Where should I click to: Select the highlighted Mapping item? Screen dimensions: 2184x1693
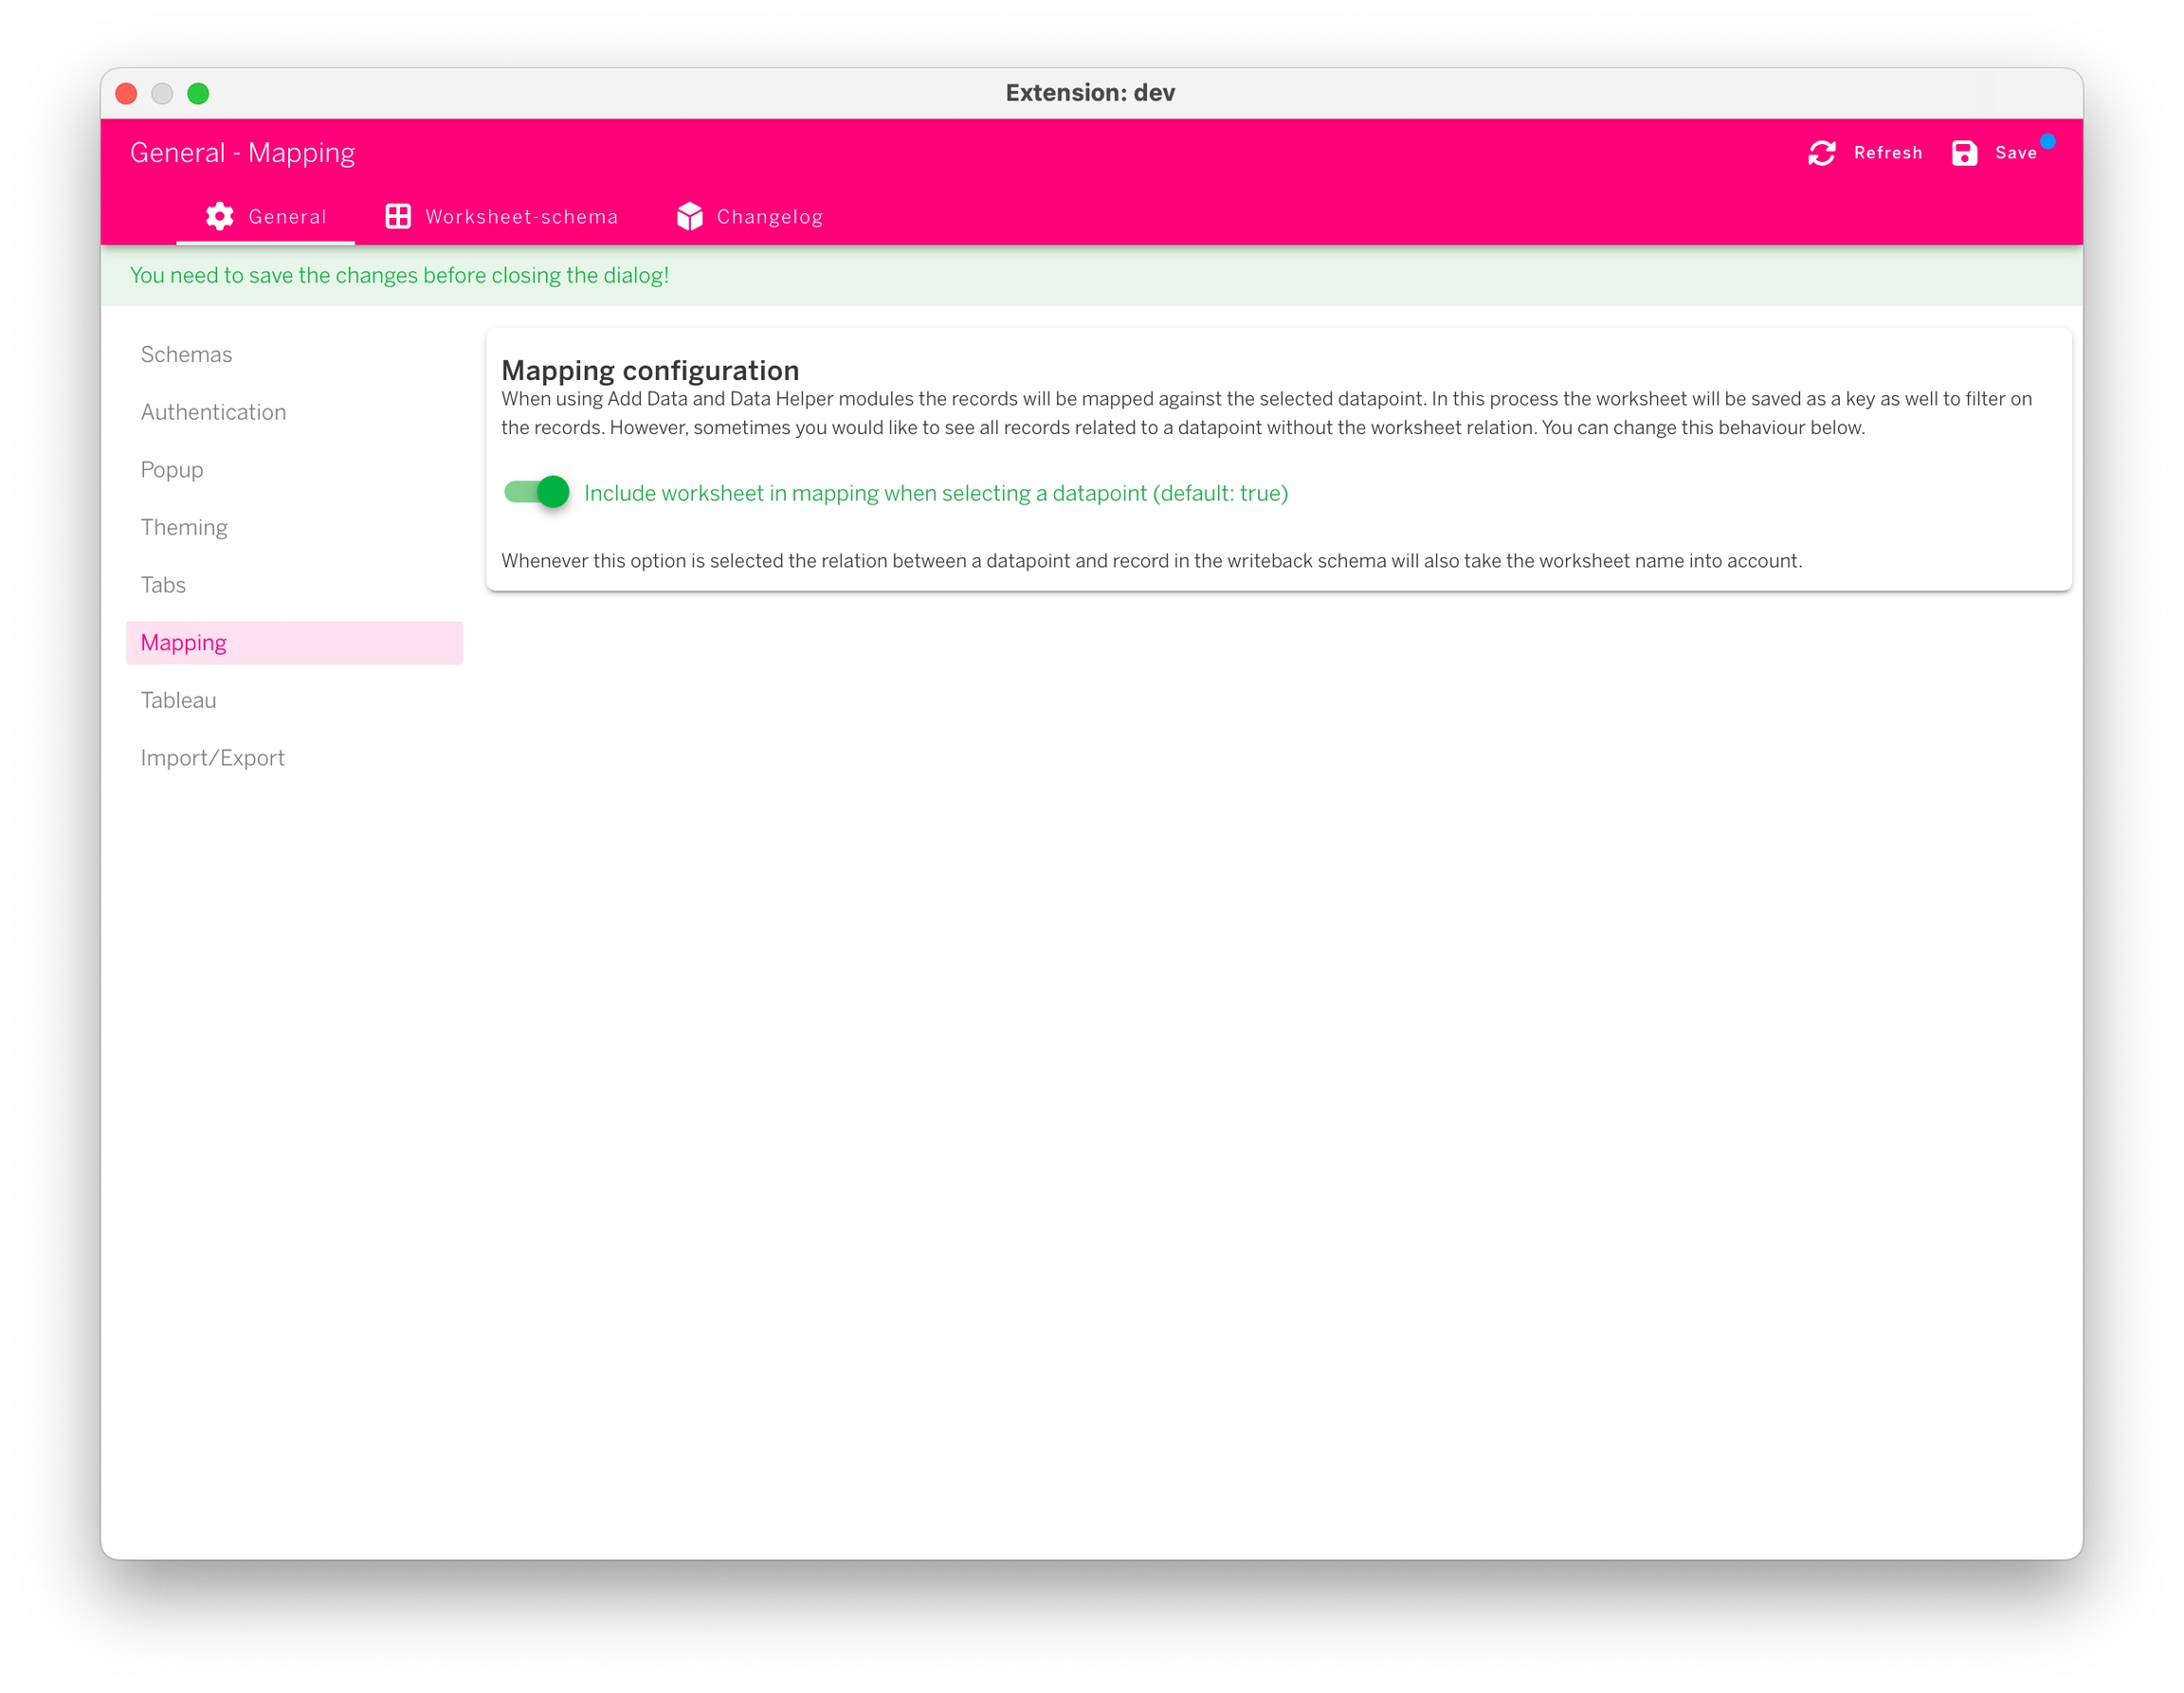pyautogui.click(x=184, y=643)
